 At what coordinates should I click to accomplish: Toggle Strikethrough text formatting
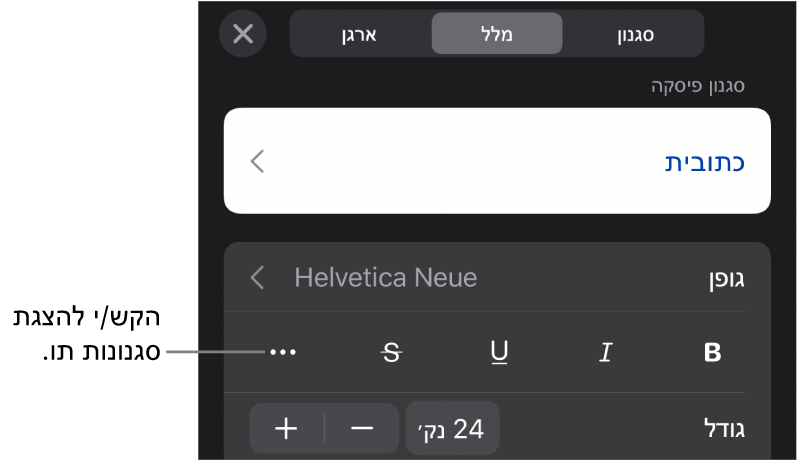point(391,353)
